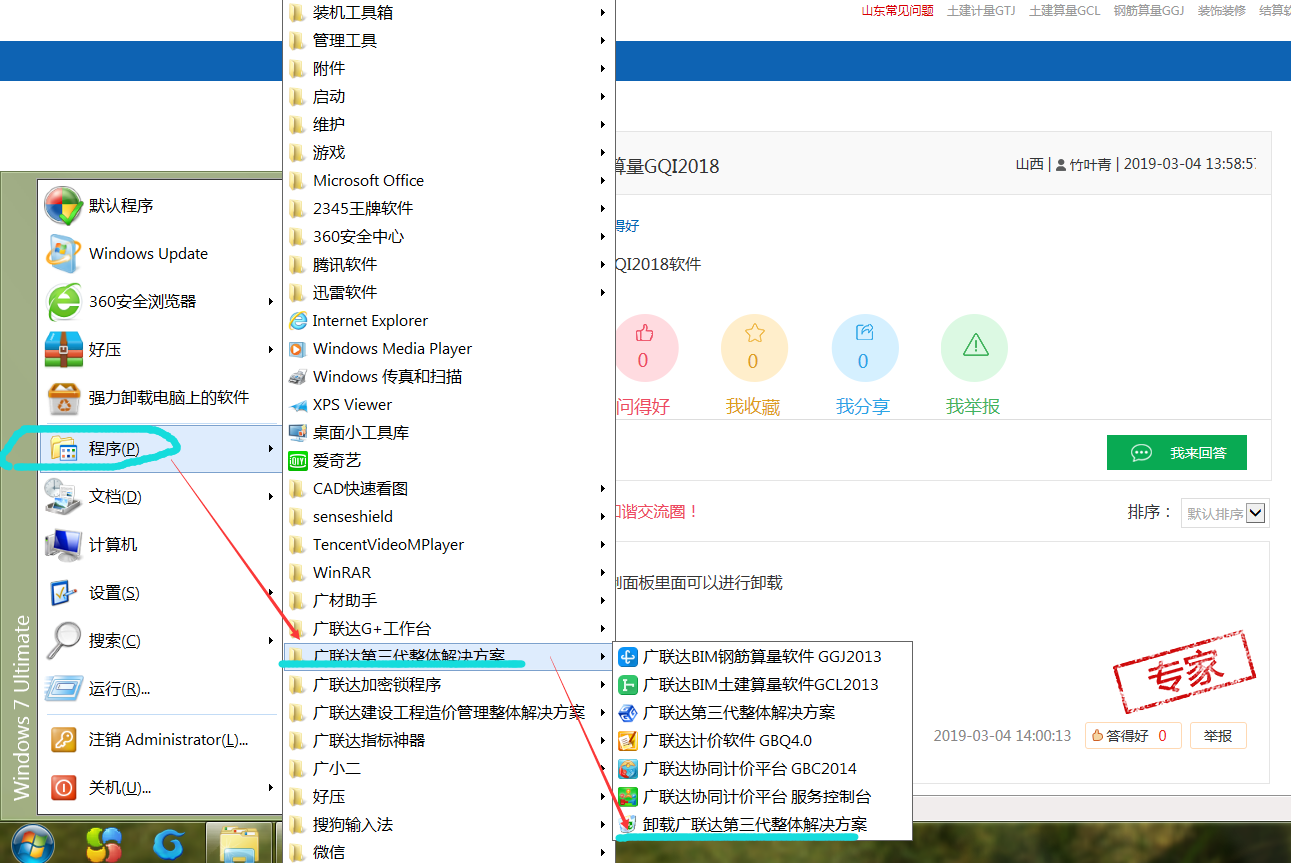
Task: Click the green 我来回答 button
Action: (1178, 453)
